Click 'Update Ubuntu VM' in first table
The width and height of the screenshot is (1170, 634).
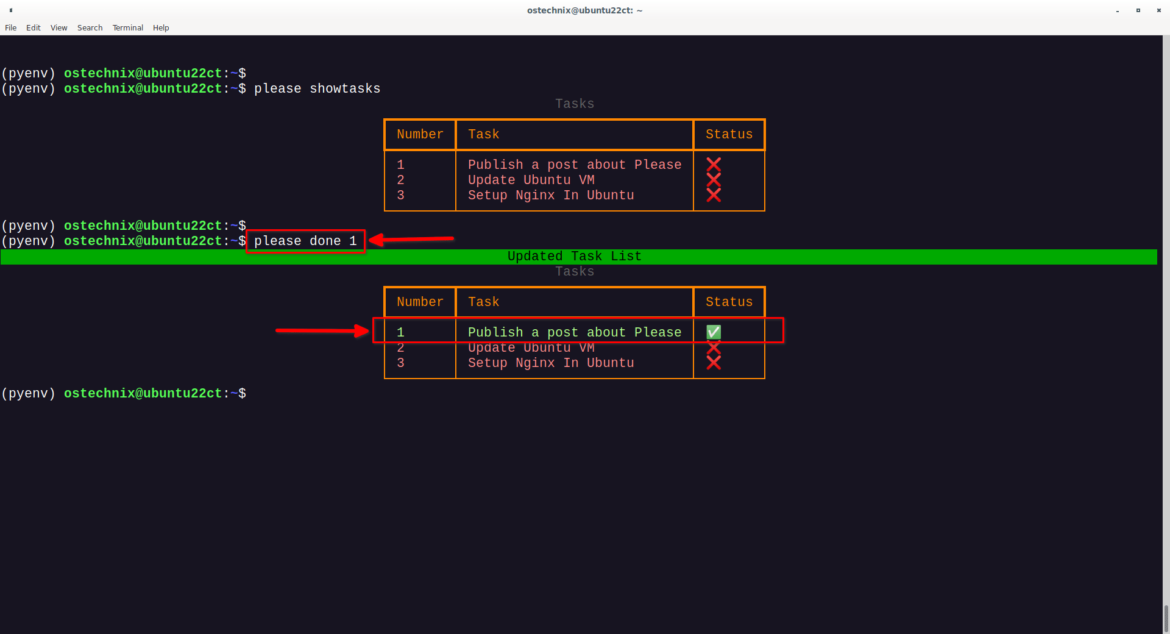coord(531,180)
